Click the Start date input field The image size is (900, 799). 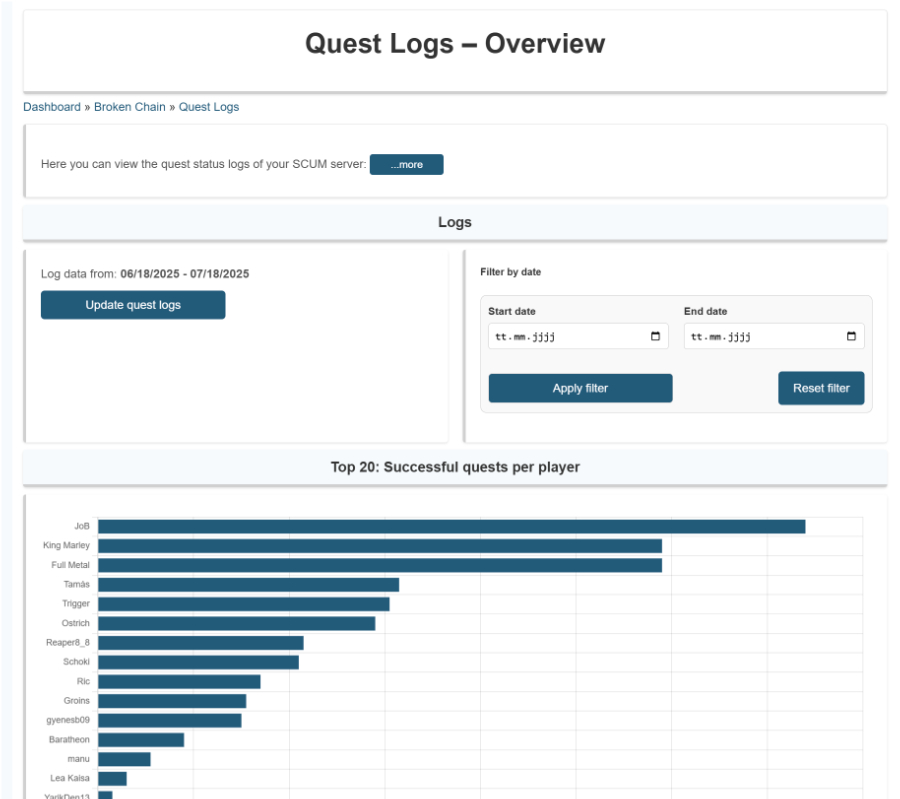[x=565, y=337]
